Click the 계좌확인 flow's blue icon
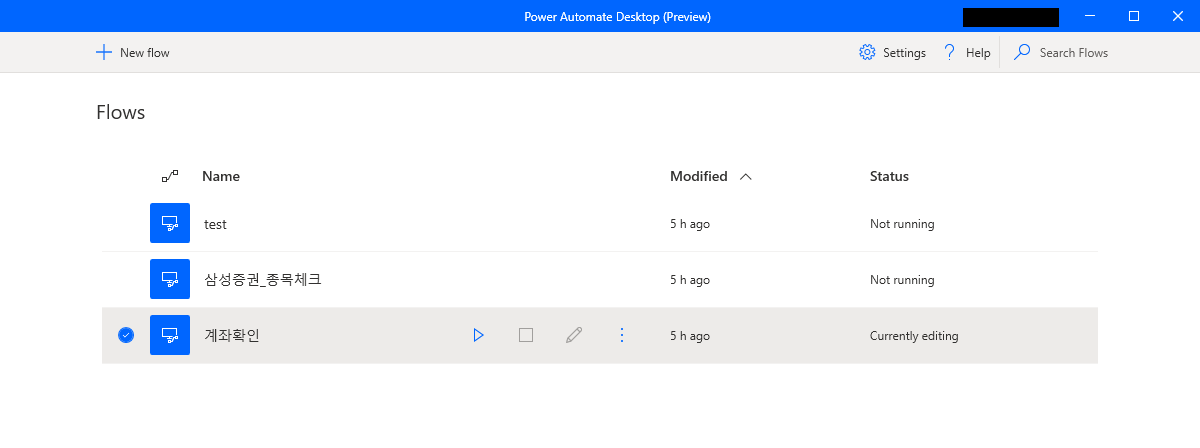Viewport: 1200px width, 448px height. coord(170,336)
